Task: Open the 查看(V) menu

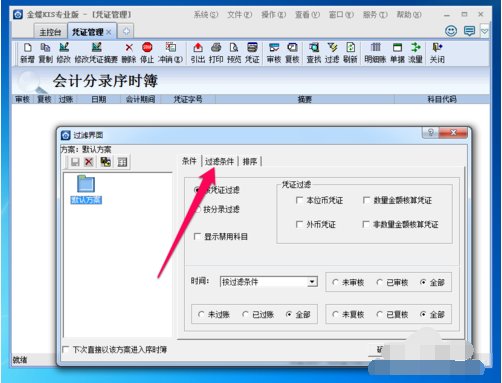Action: pos(307,15)
